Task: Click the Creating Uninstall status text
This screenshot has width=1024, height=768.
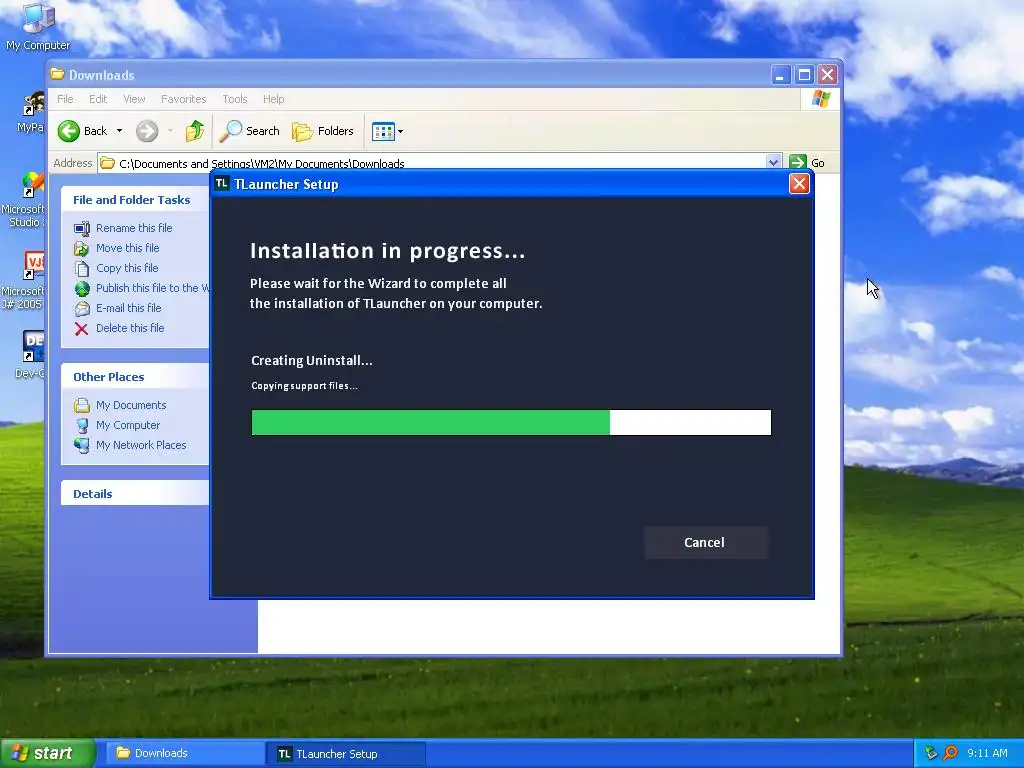Action: [x=312, y=360]
